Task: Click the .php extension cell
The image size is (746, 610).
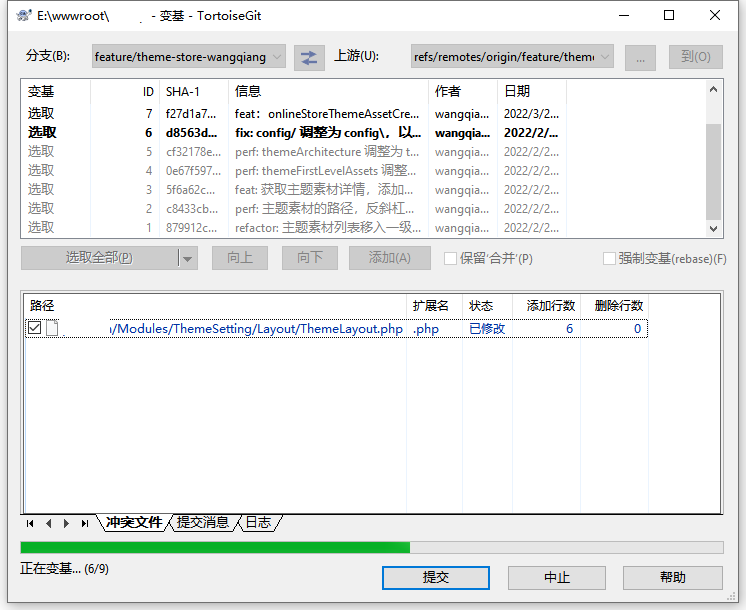Action: point(426,329)
